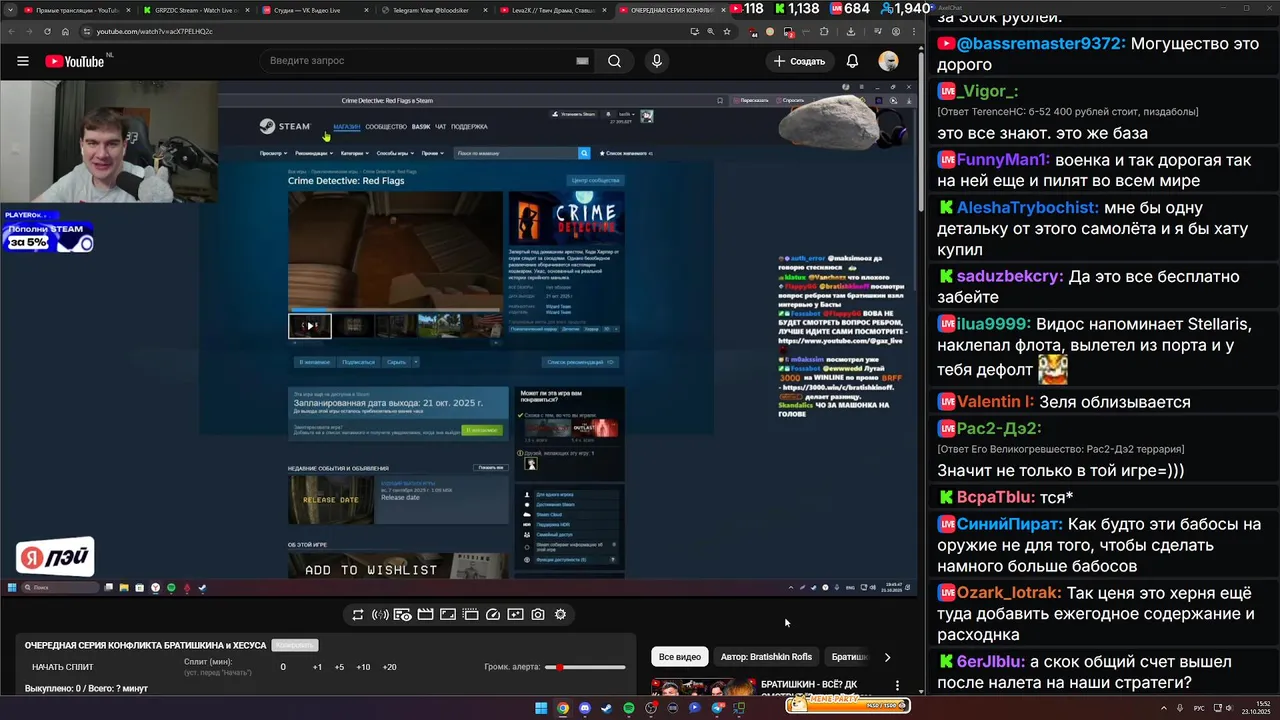Open Создать create menu

click(799, 61)
